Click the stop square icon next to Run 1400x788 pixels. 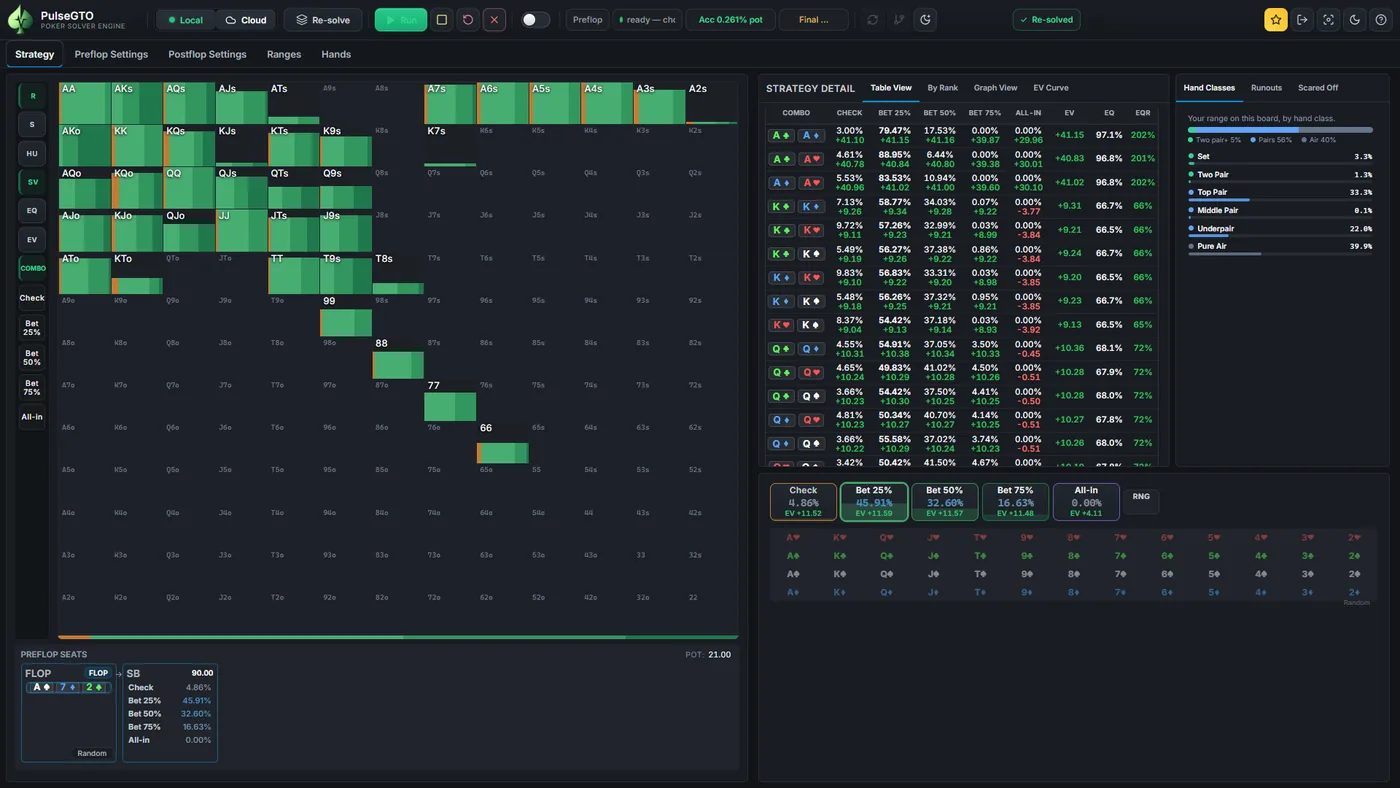click(x=442, y=20)
